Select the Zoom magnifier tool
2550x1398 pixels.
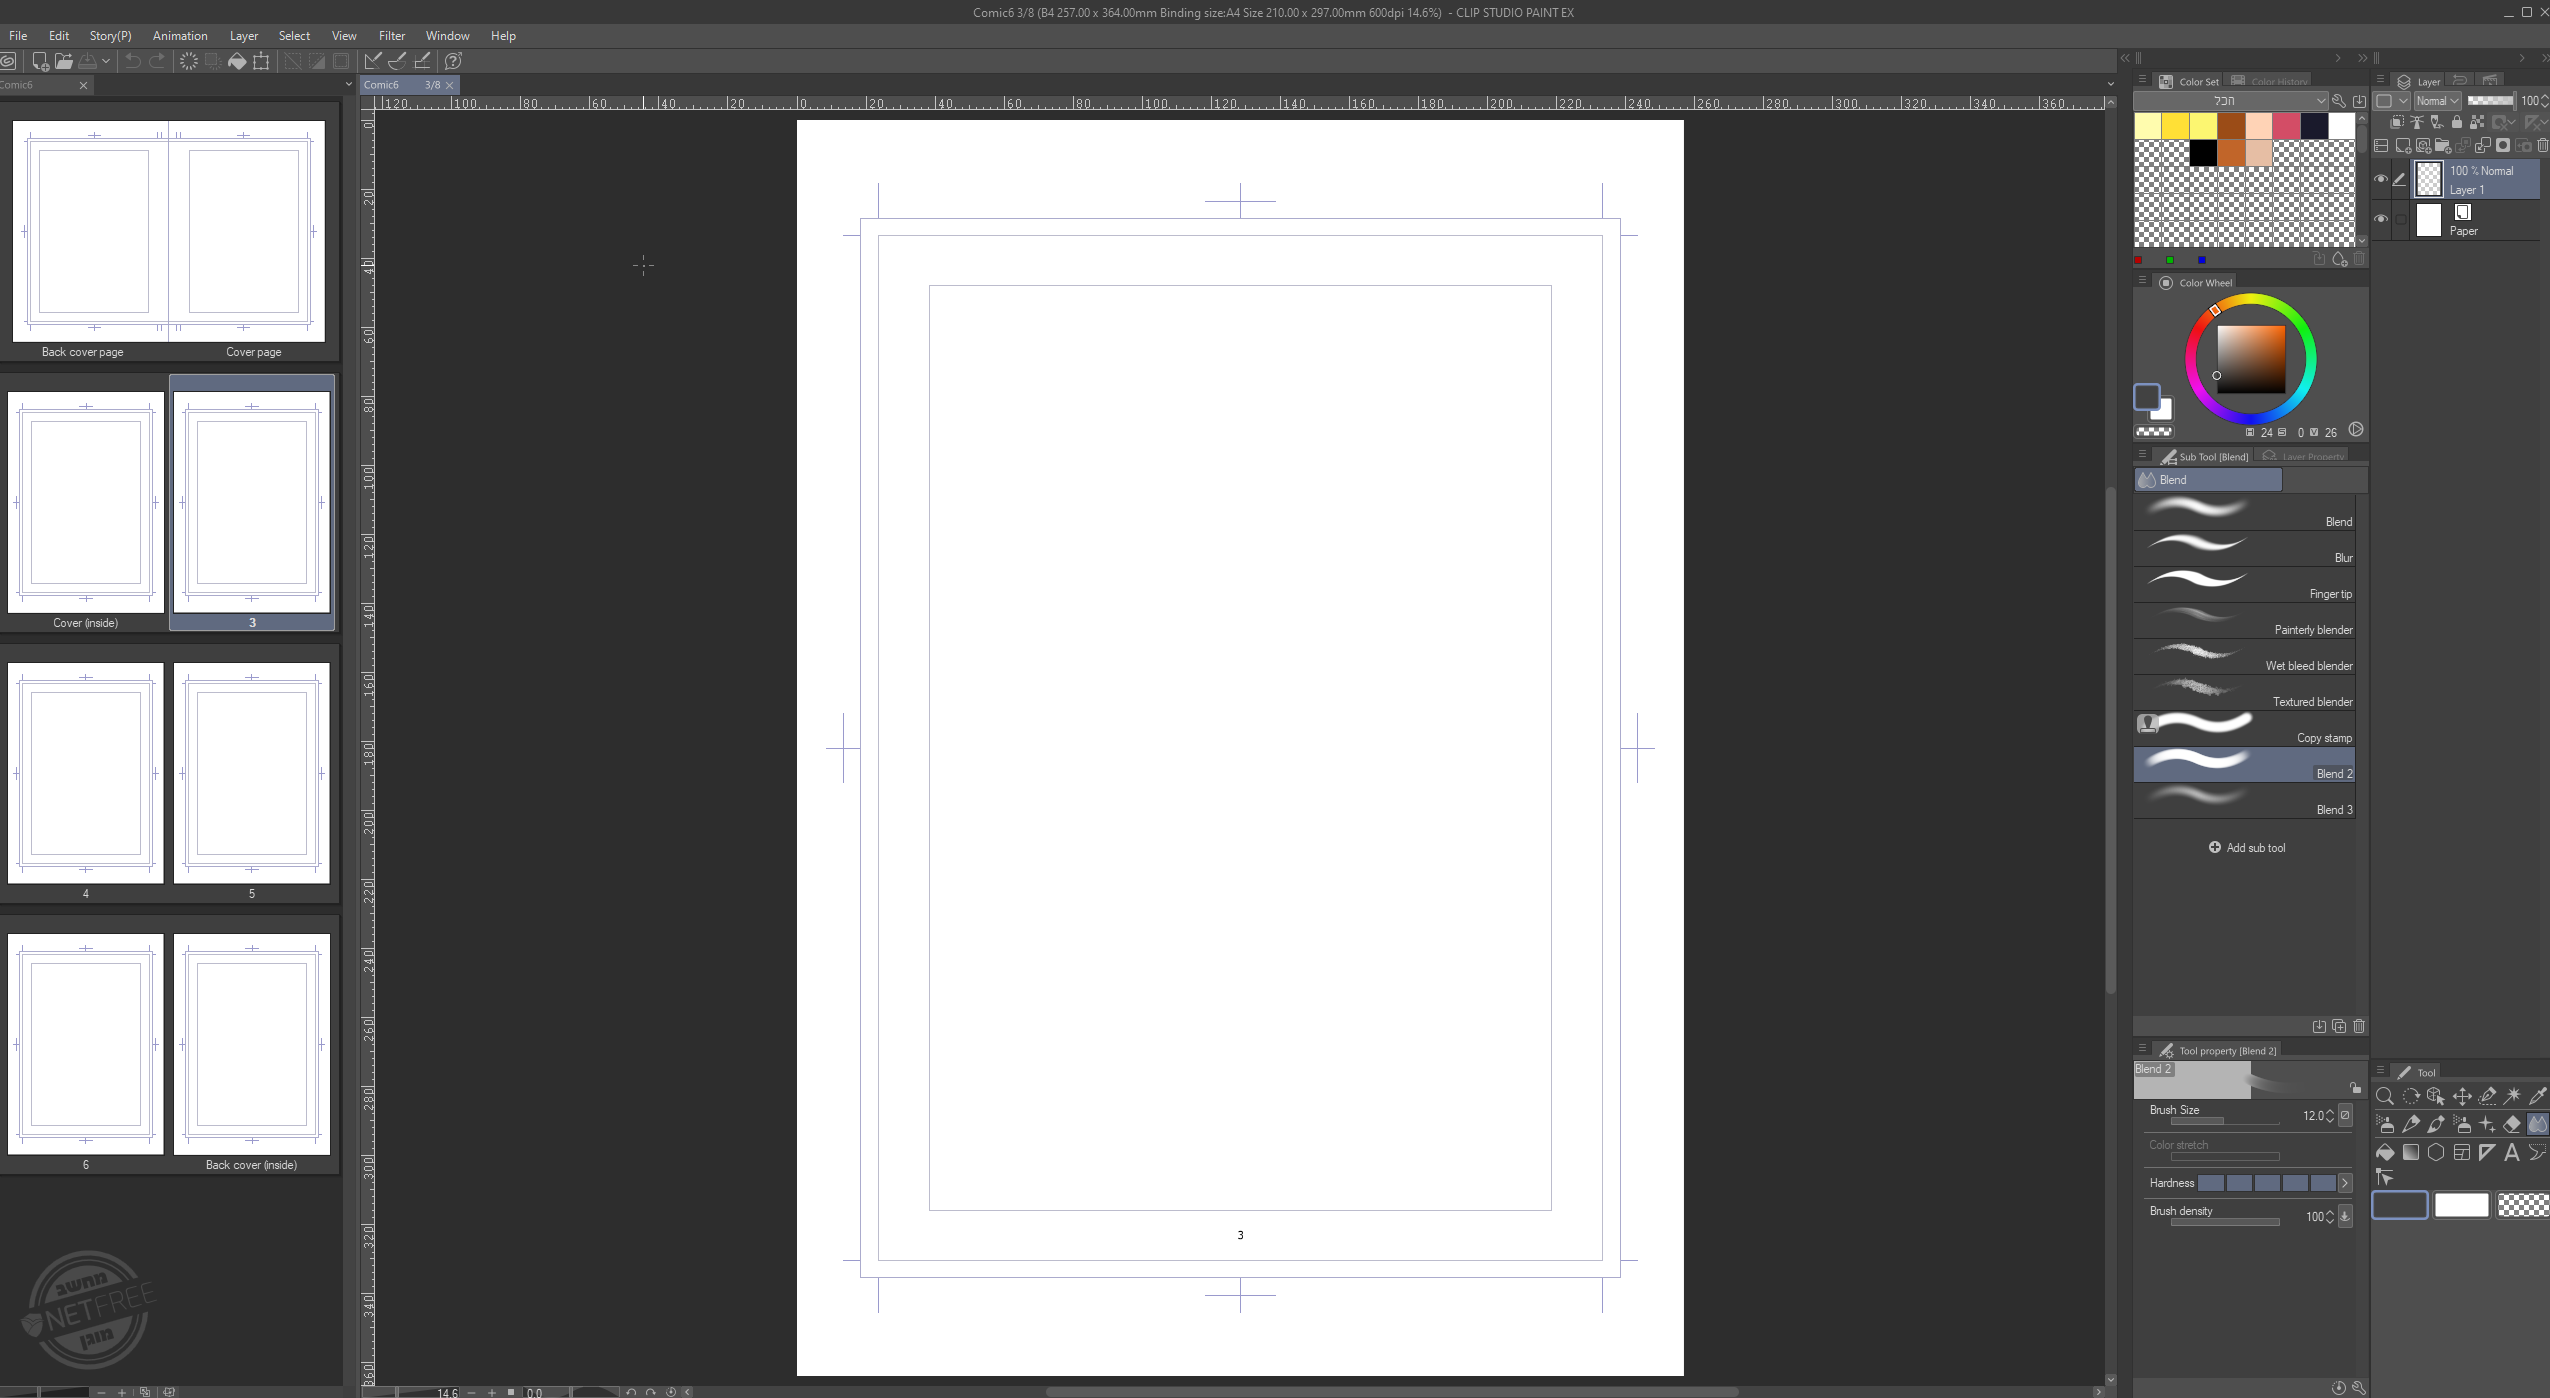tap(2384, 1096)
